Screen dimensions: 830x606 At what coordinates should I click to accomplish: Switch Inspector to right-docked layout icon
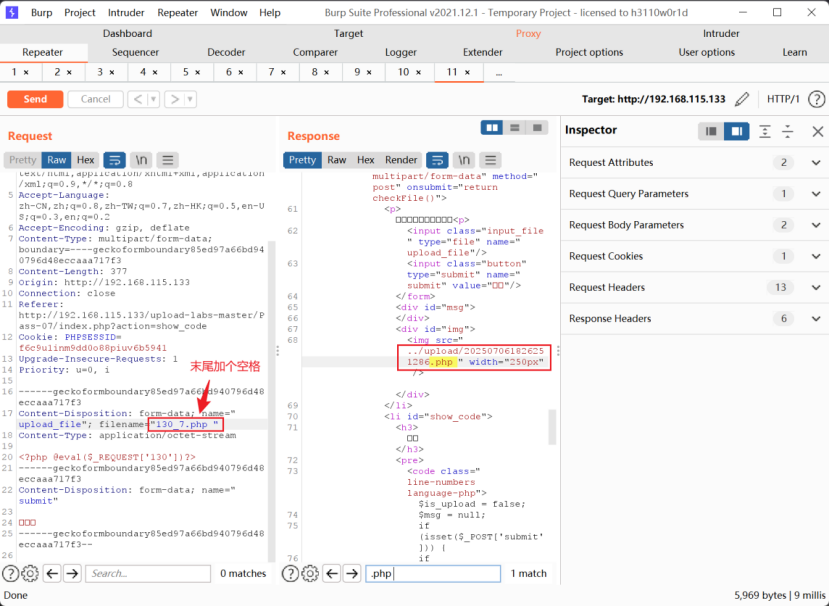coord(736,131)
